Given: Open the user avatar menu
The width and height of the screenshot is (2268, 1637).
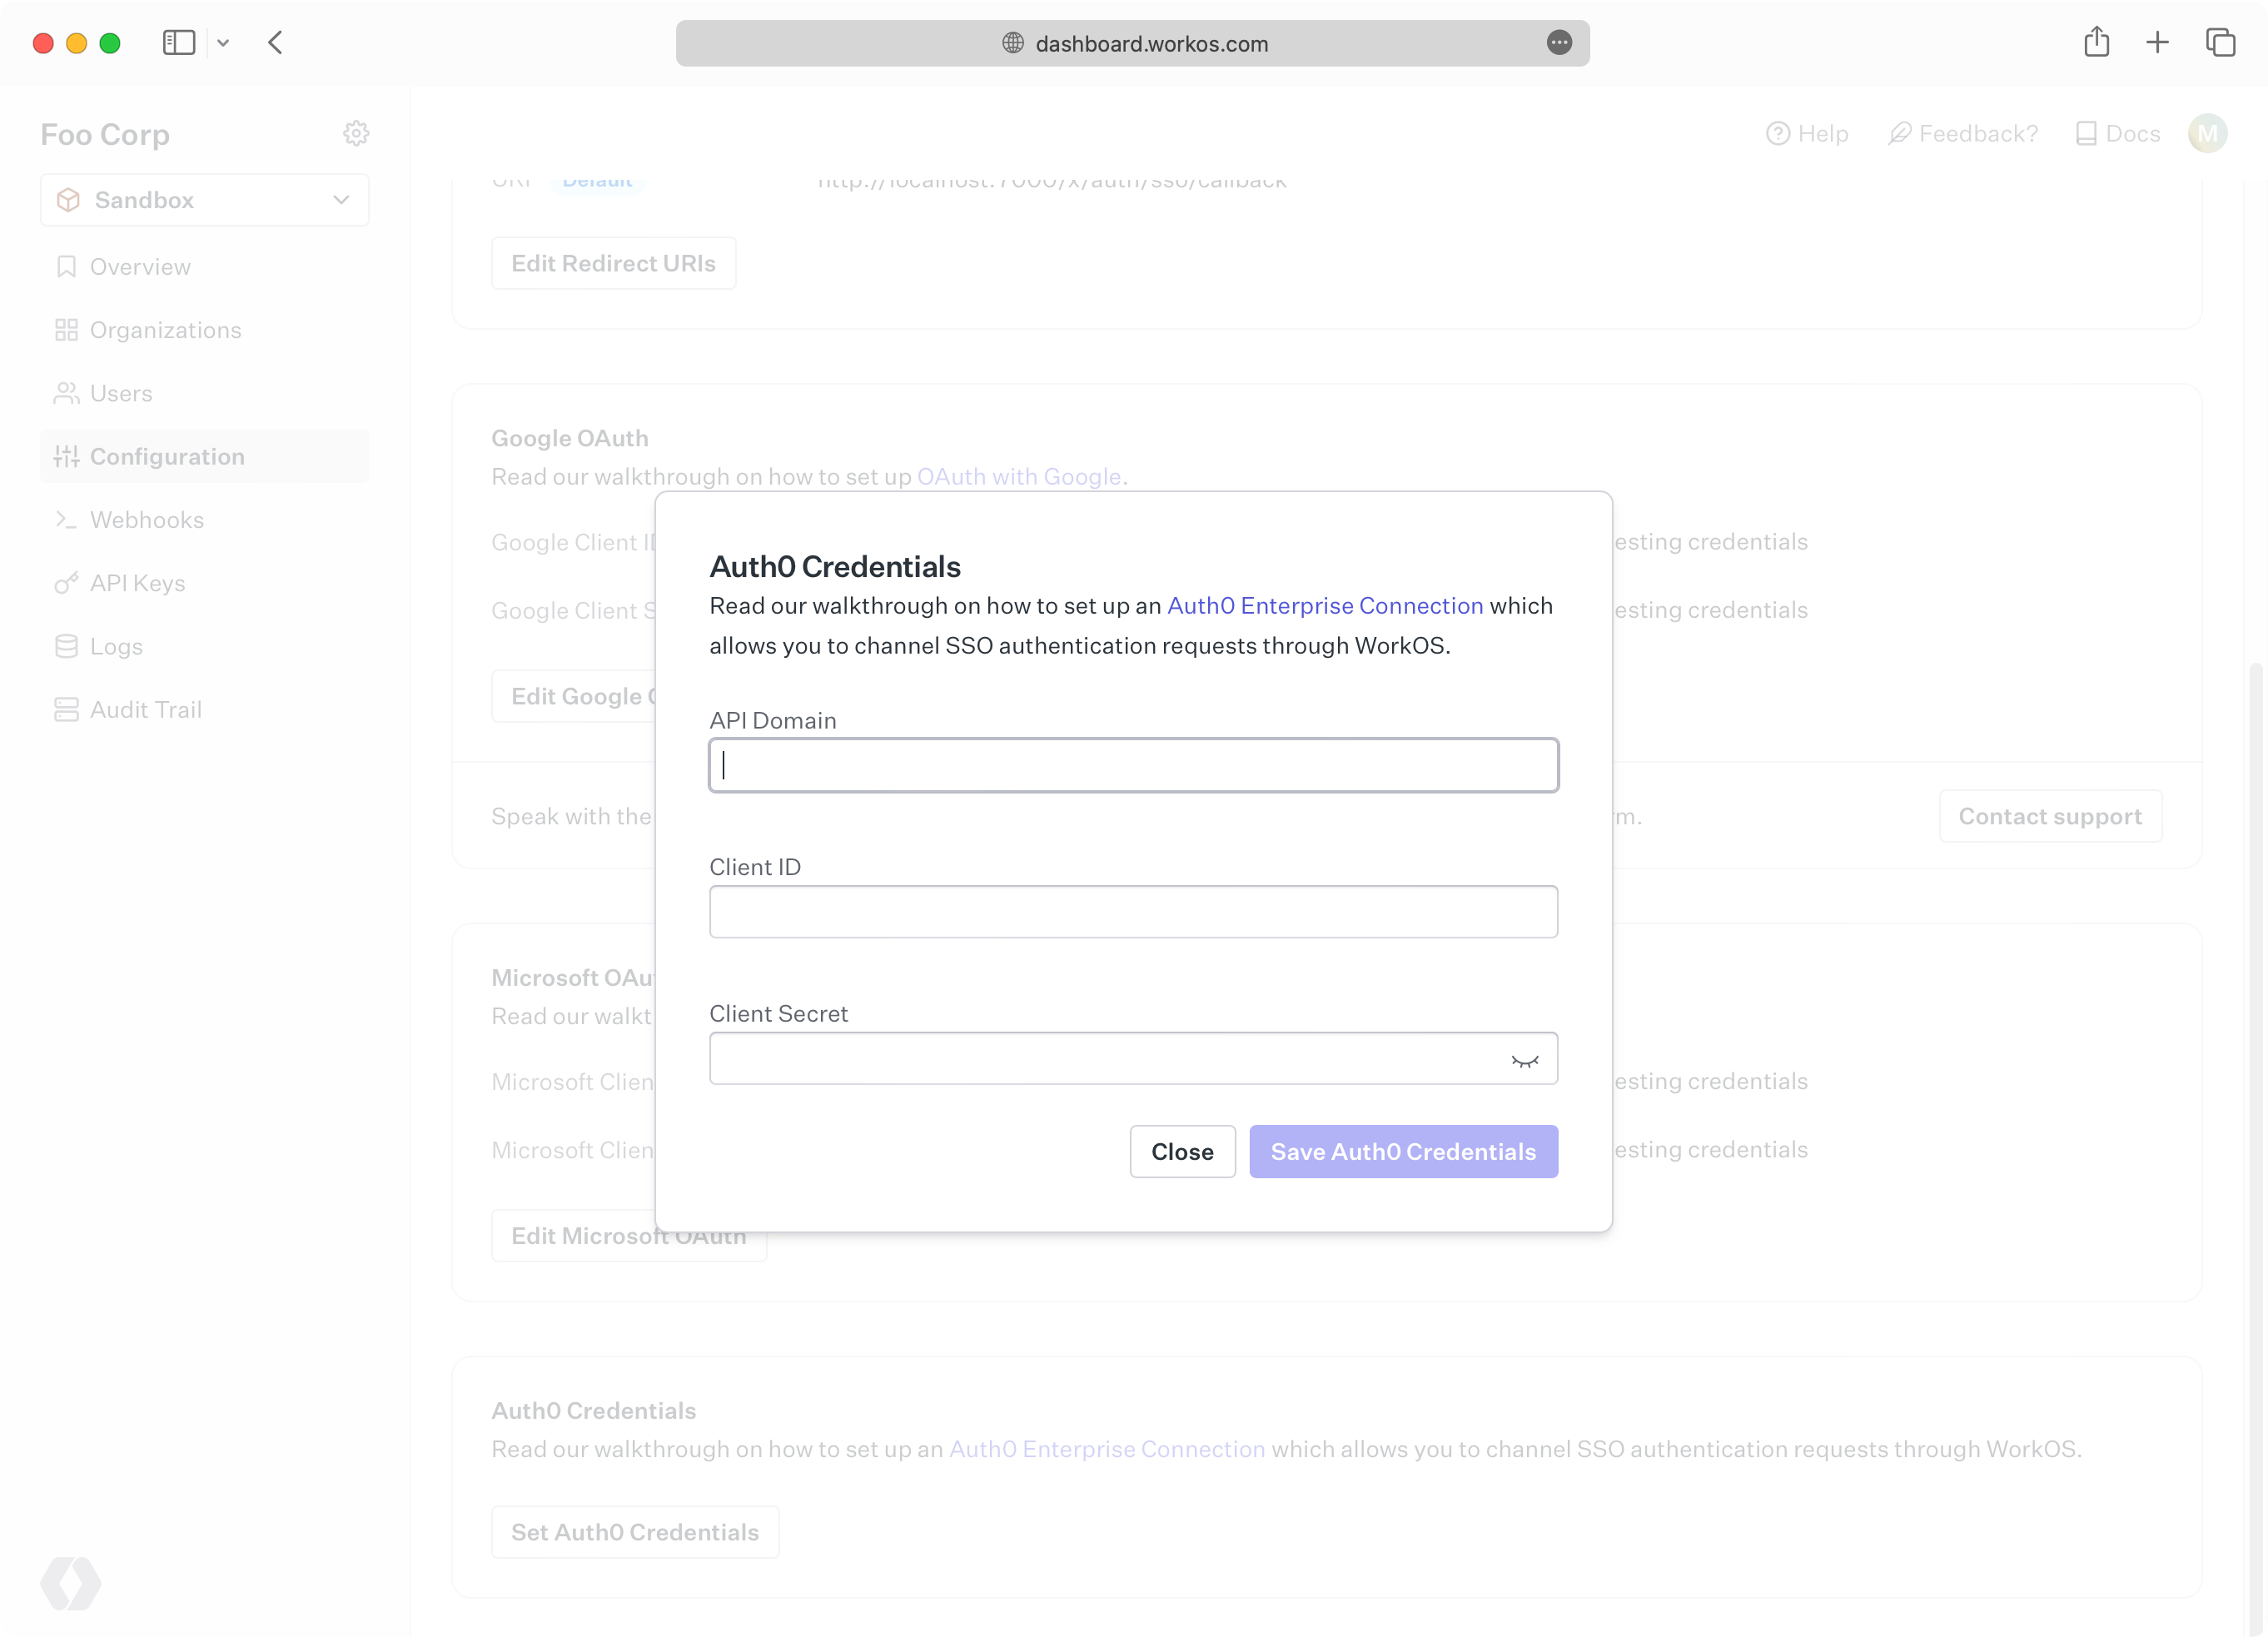Looking at the screenshot, I should 2207,134.
